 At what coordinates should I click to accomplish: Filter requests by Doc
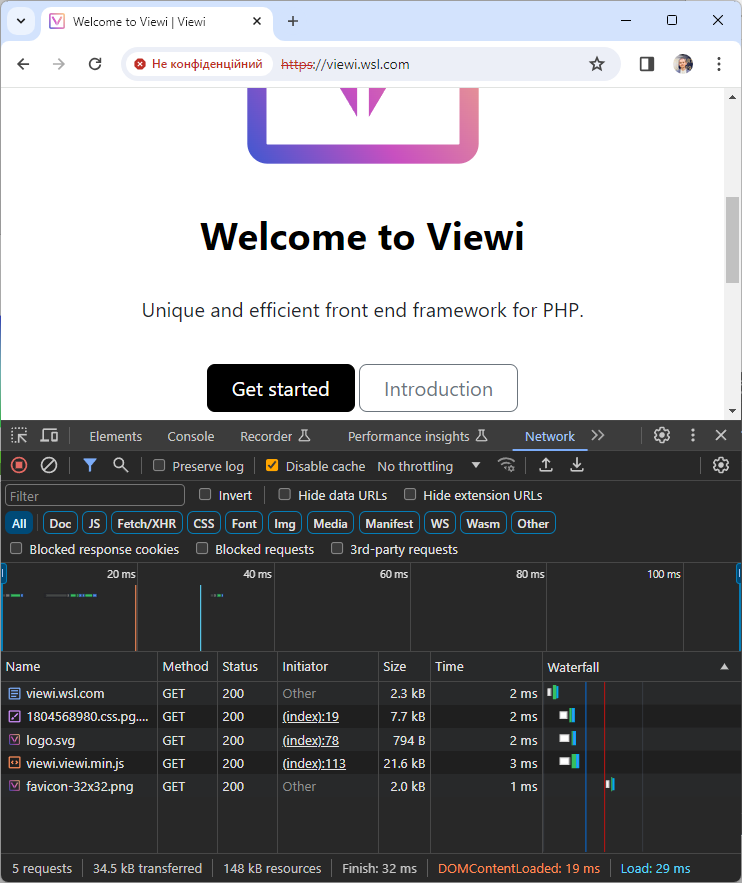point(60,524)
